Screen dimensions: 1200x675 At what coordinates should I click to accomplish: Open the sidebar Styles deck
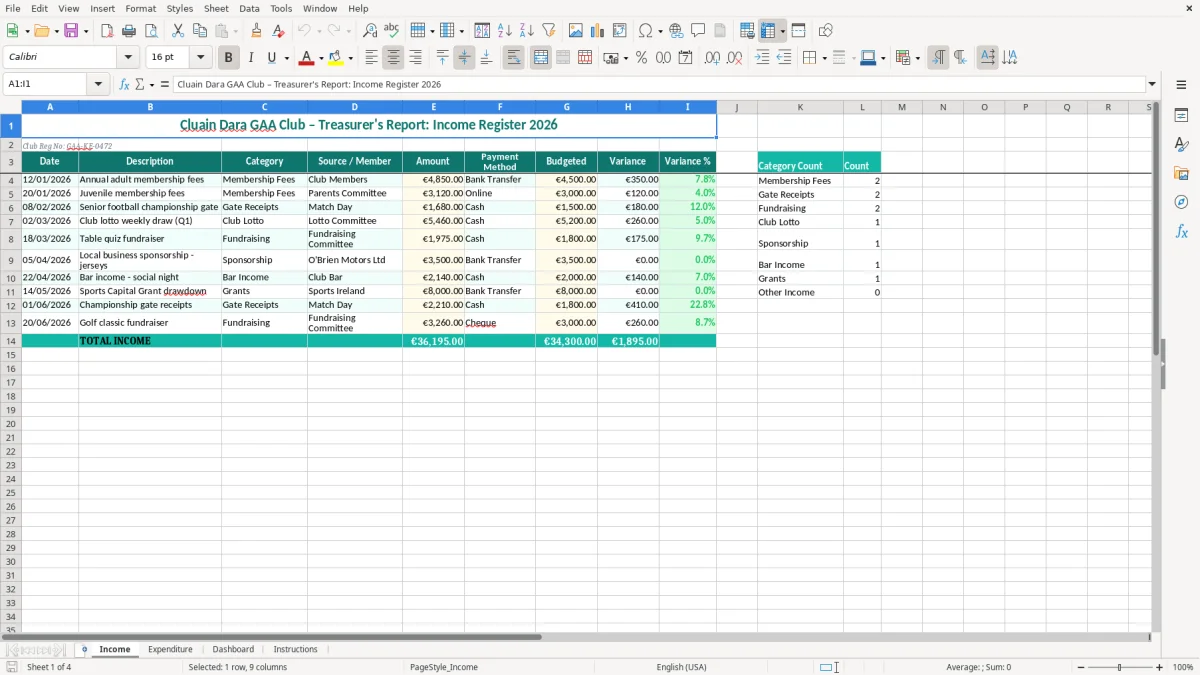pos(1181,145)
